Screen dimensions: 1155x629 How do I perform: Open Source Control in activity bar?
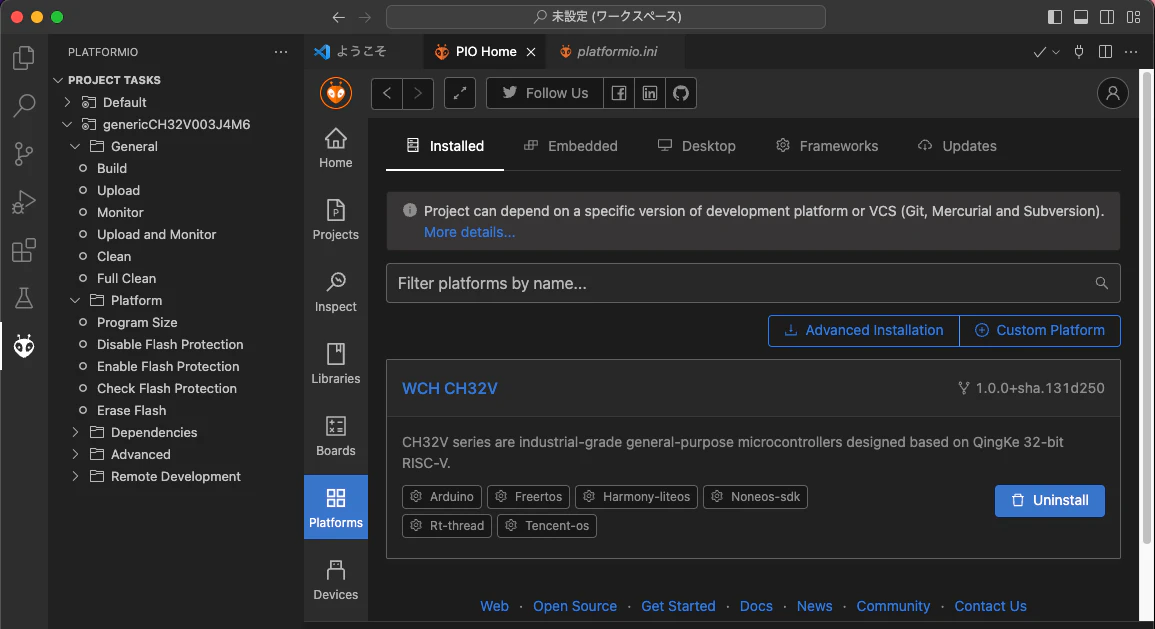tap(24, 153)
